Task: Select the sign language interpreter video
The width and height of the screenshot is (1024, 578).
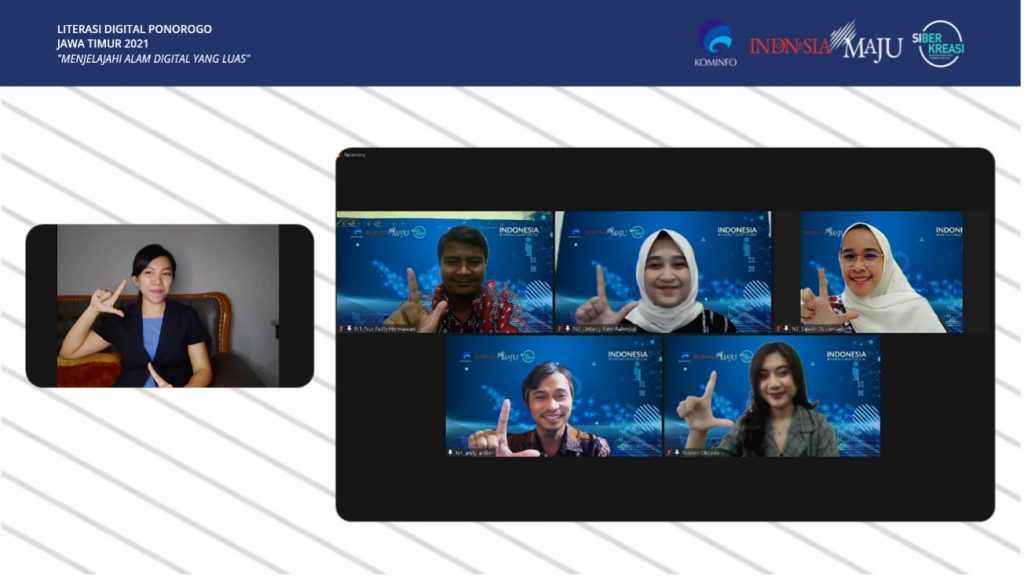Action: coord(168,305)
